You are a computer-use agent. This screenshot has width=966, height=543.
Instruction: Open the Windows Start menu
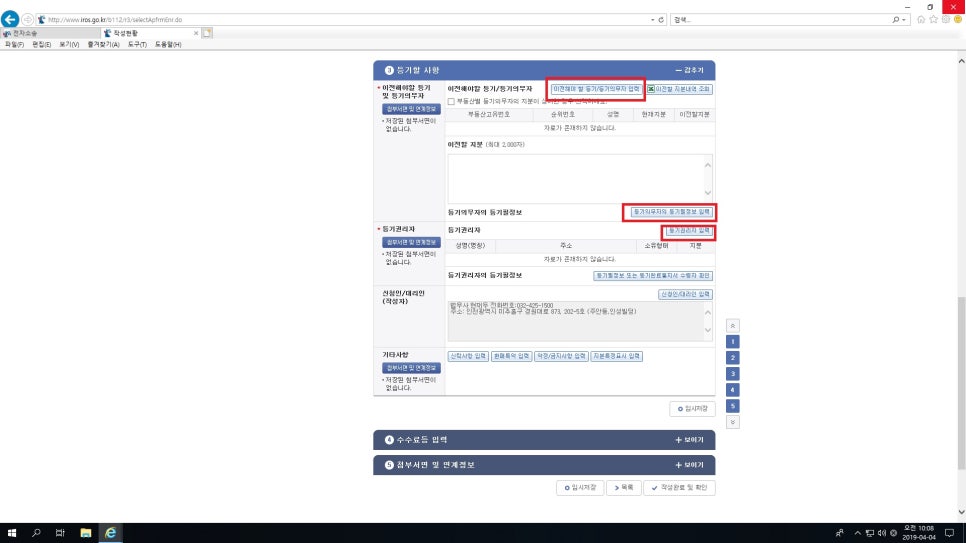[12, 533]
